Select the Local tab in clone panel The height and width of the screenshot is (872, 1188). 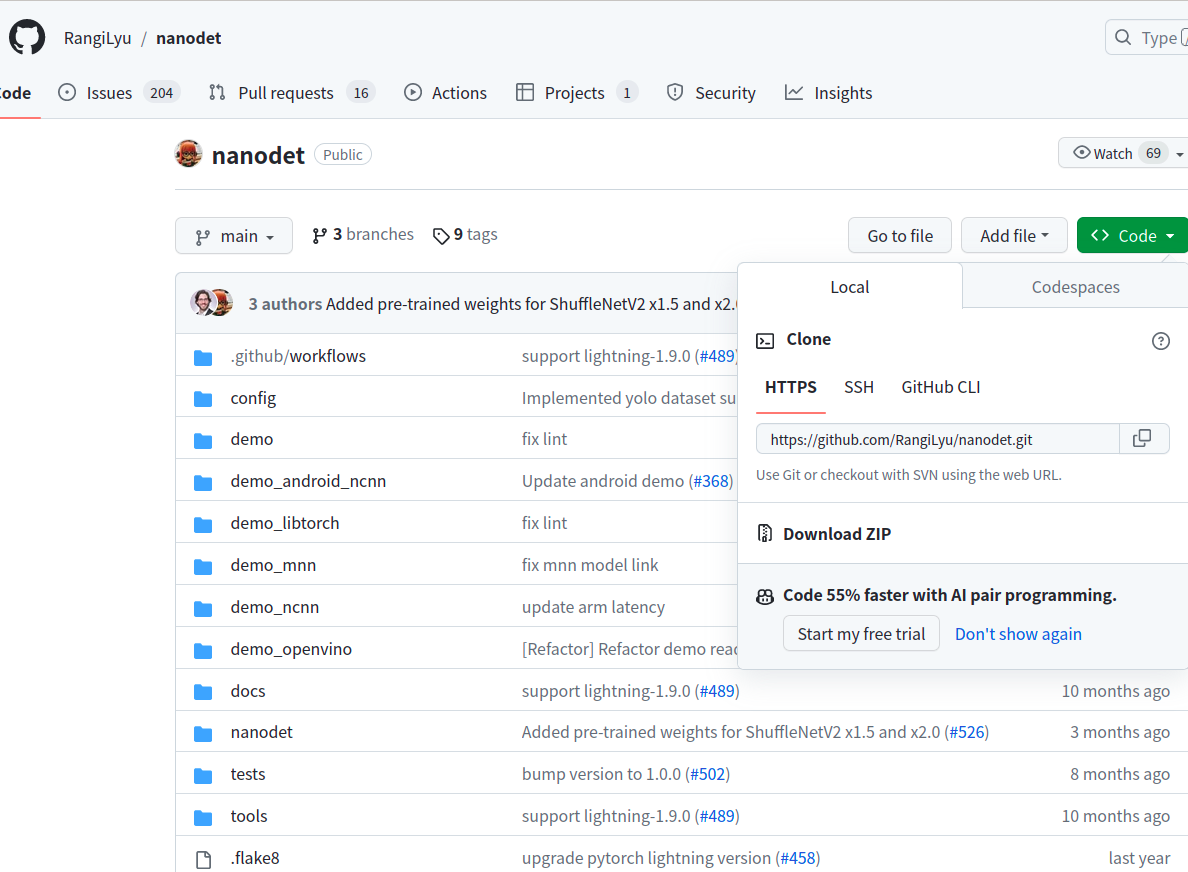[x=849, y=287]
